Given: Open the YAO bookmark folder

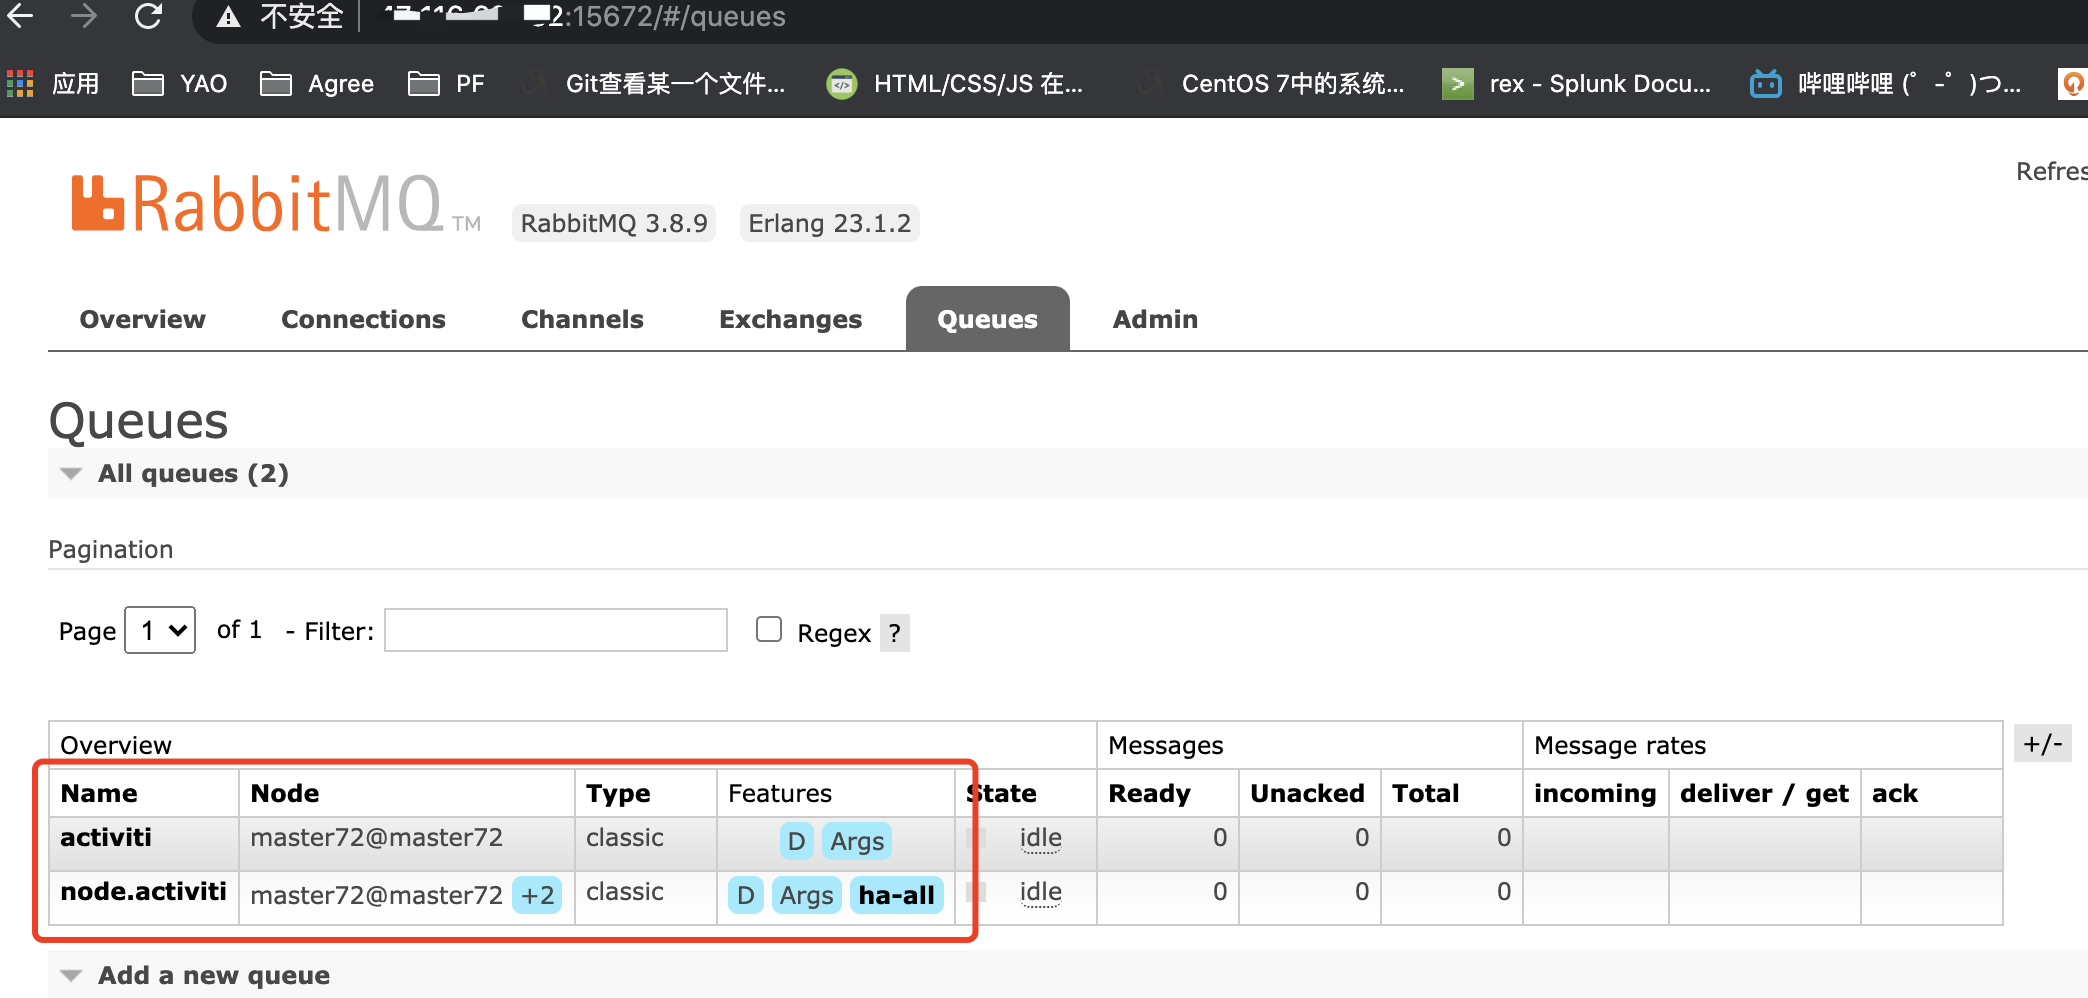Looking at the screenshot, I should point(180,83).
